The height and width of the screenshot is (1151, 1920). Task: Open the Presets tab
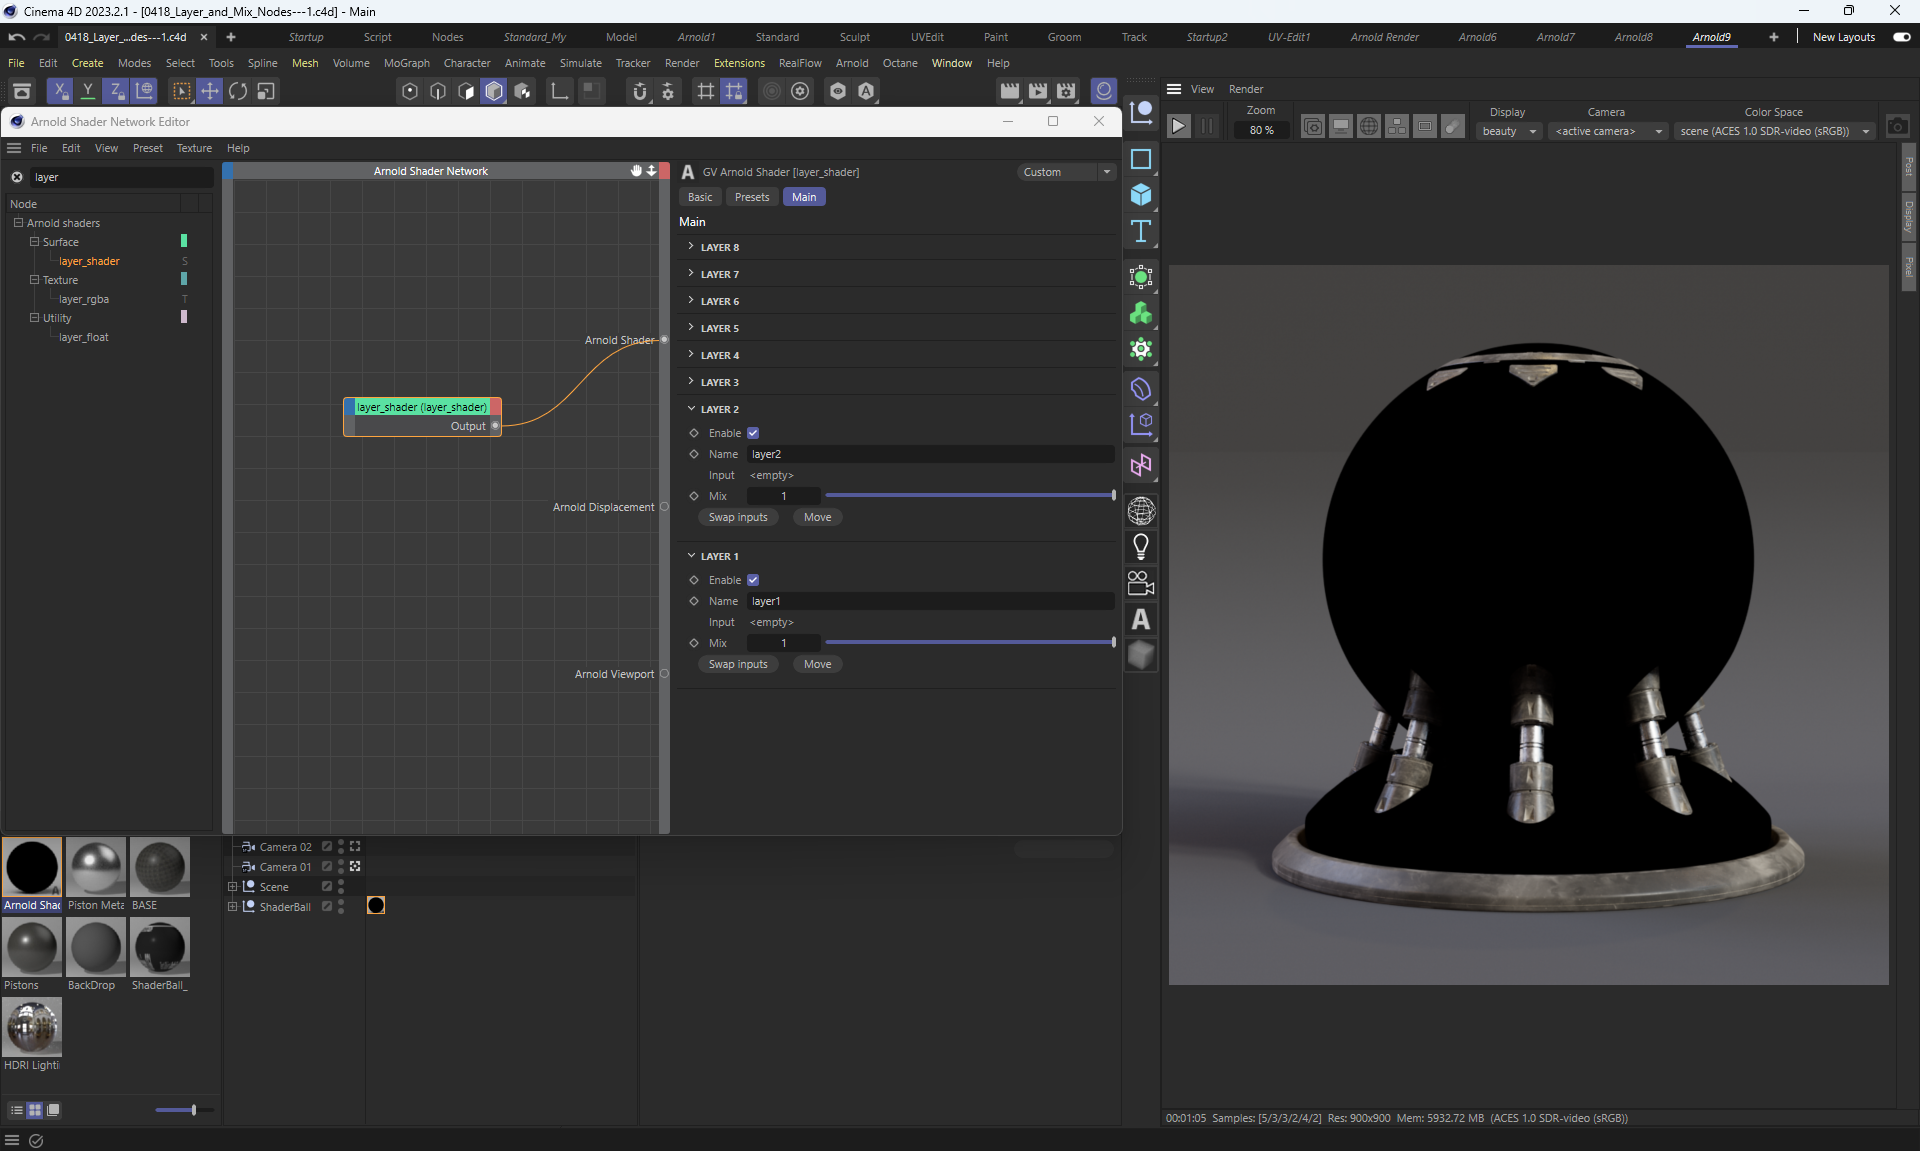click(x=752, y=197)
